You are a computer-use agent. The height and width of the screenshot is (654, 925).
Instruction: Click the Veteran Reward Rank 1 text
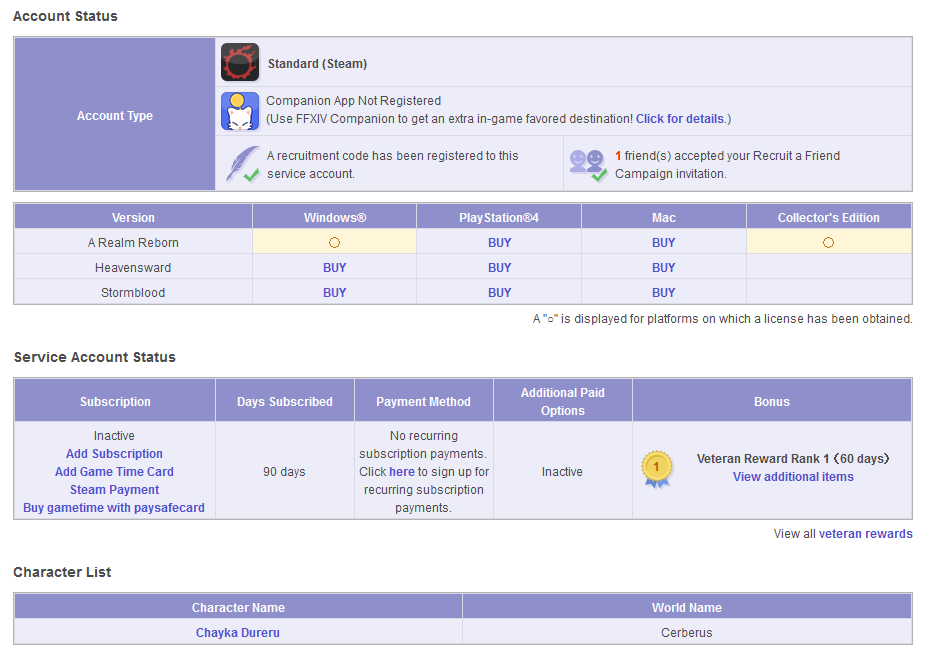793,459
